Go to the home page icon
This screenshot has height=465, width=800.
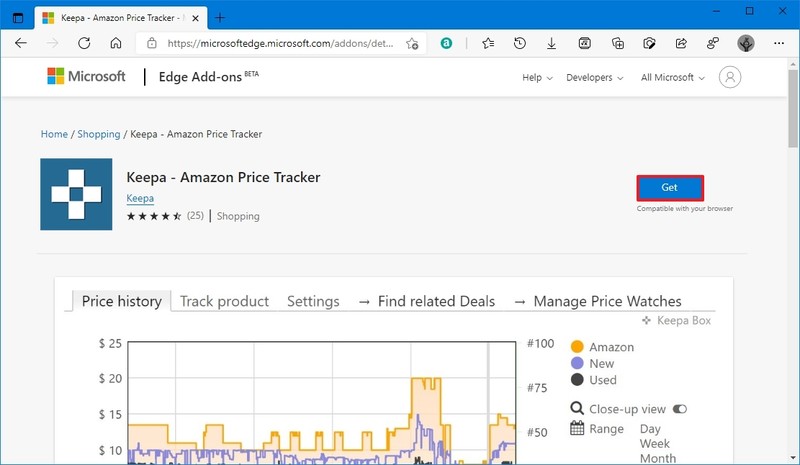tap(116, 43)
